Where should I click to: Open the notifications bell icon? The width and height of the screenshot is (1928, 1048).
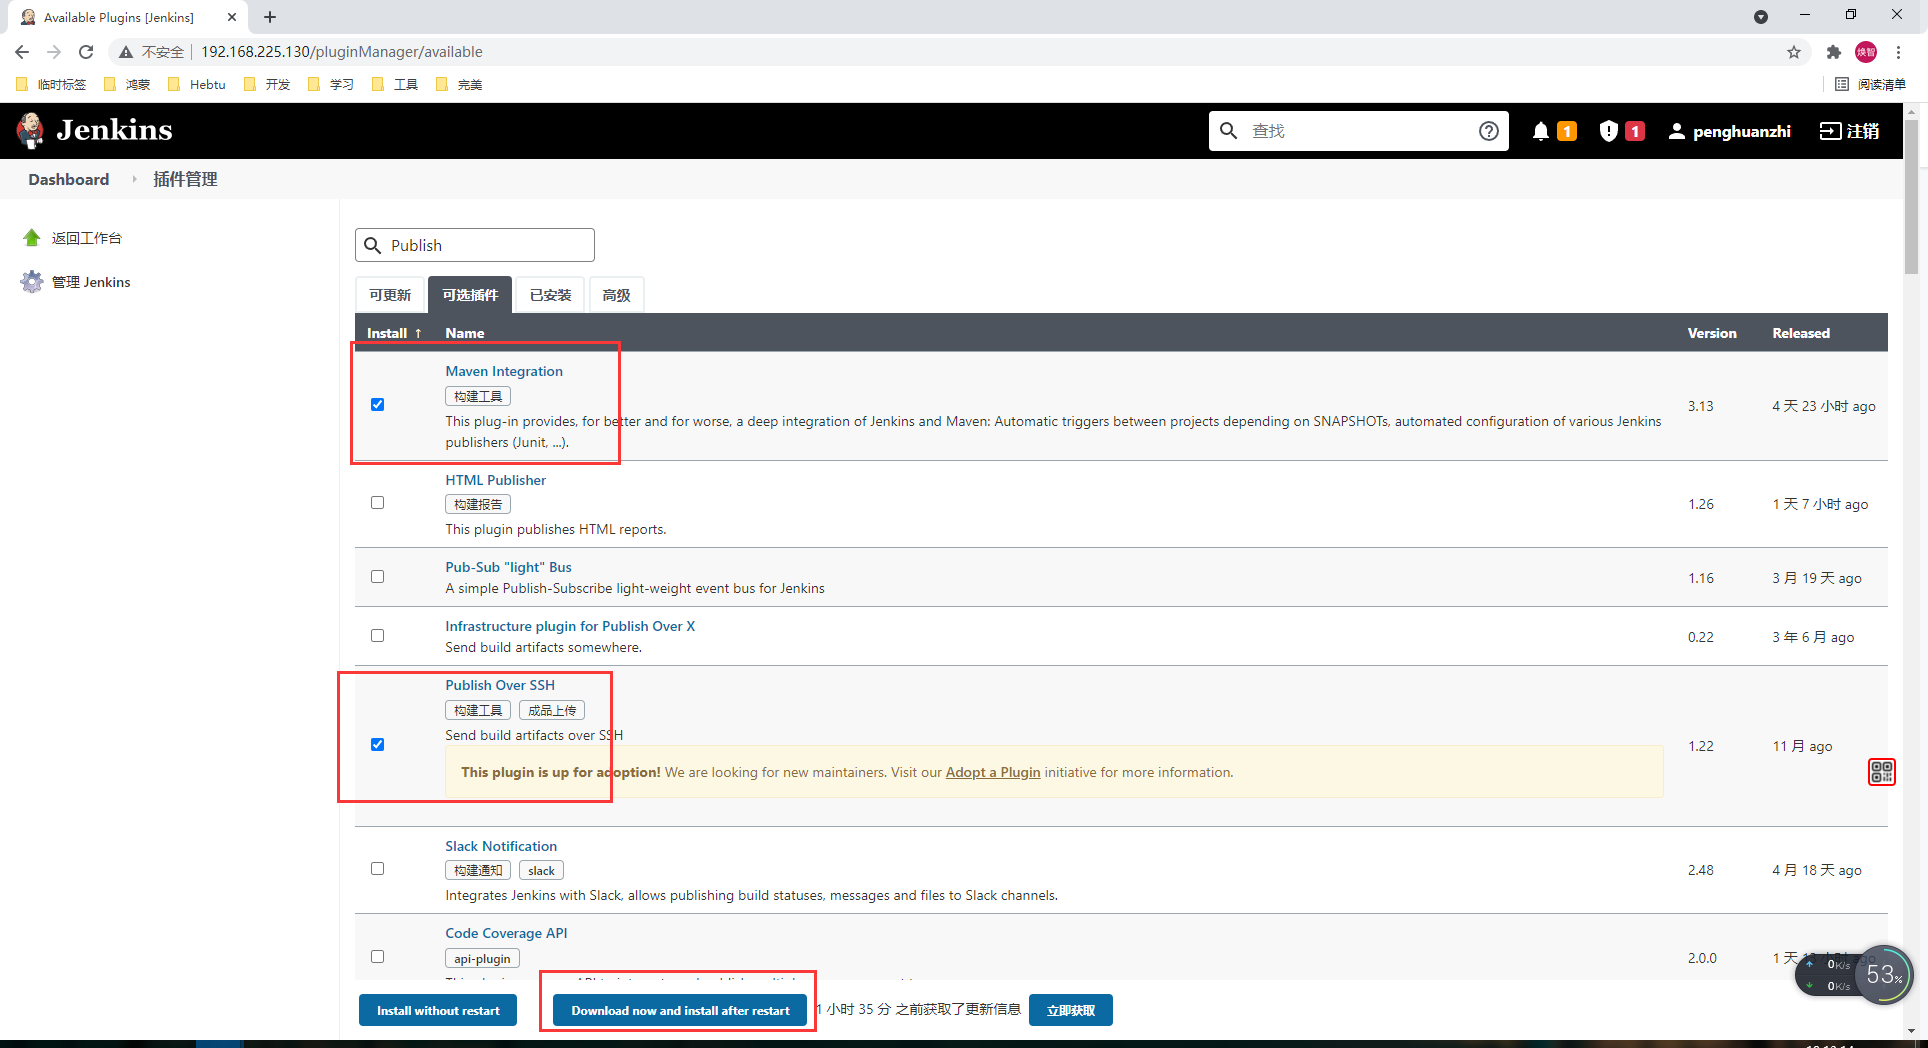[x=1541, y=131]
